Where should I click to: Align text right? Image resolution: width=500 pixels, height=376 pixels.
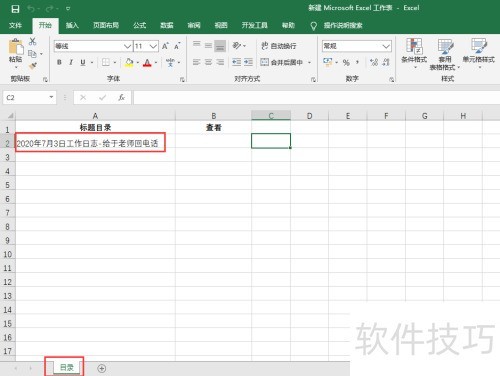pyautogui.click(x=220, y=62)
